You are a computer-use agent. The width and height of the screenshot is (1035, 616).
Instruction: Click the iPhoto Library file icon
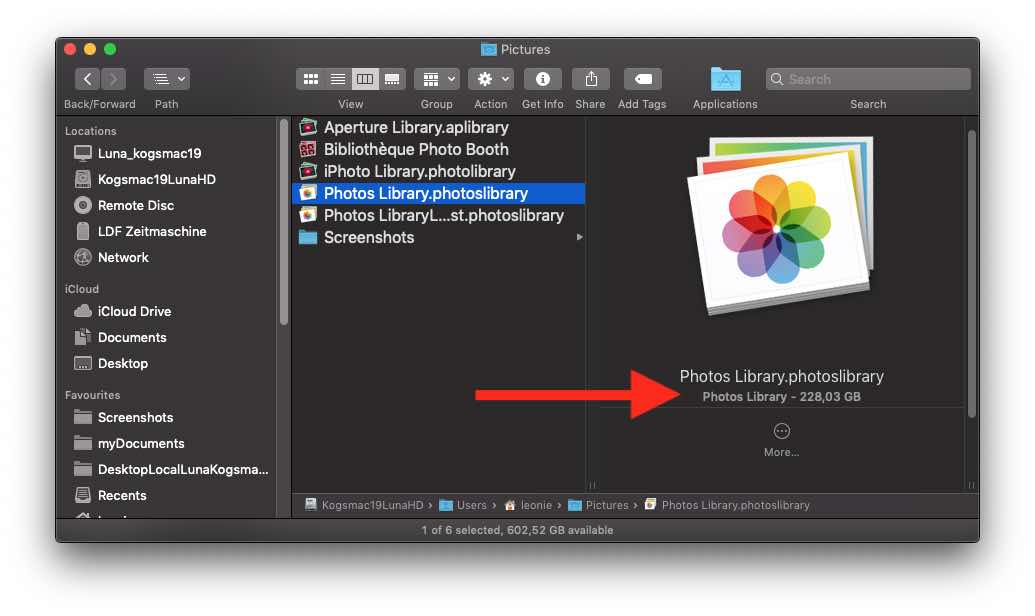[x=308, y=171]
